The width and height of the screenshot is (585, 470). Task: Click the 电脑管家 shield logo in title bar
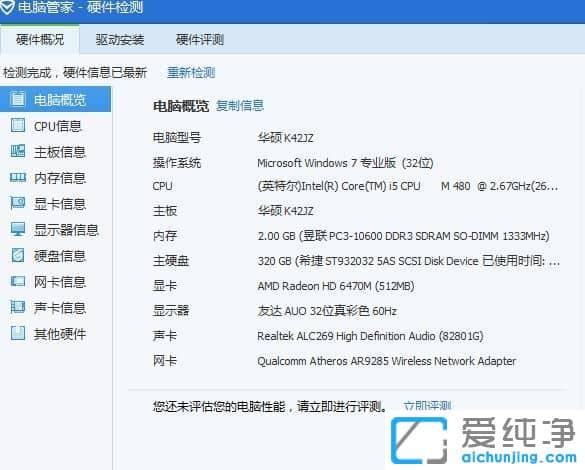pyautogui.click(x=7, y=7)
